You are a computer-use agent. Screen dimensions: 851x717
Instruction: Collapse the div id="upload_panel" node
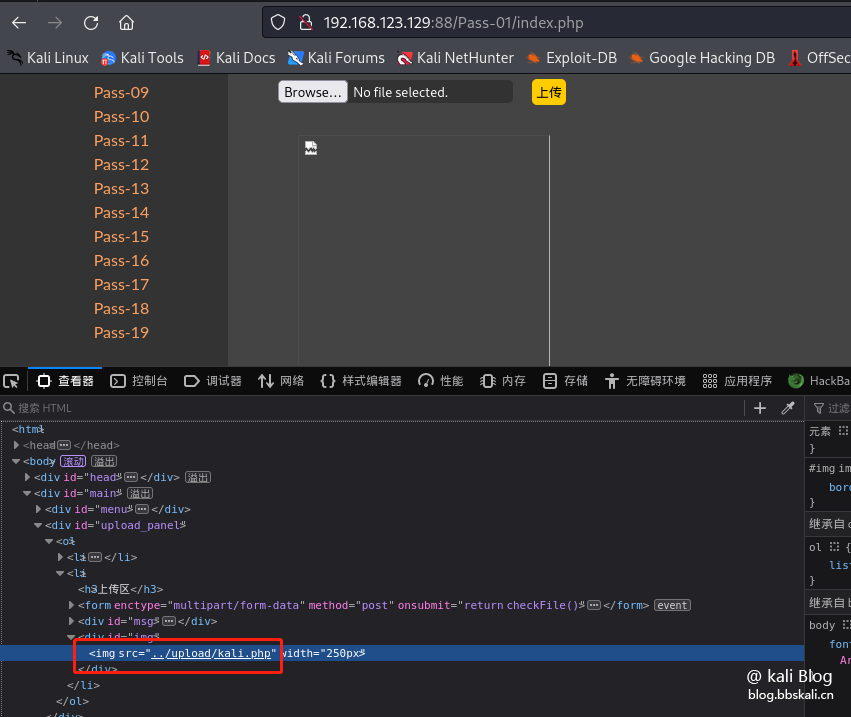[x=39, y=525]
